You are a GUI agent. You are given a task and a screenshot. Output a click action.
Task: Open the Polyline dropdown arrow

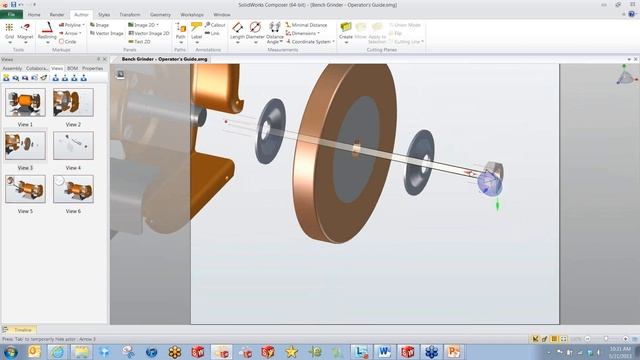(x=83, y=25)
